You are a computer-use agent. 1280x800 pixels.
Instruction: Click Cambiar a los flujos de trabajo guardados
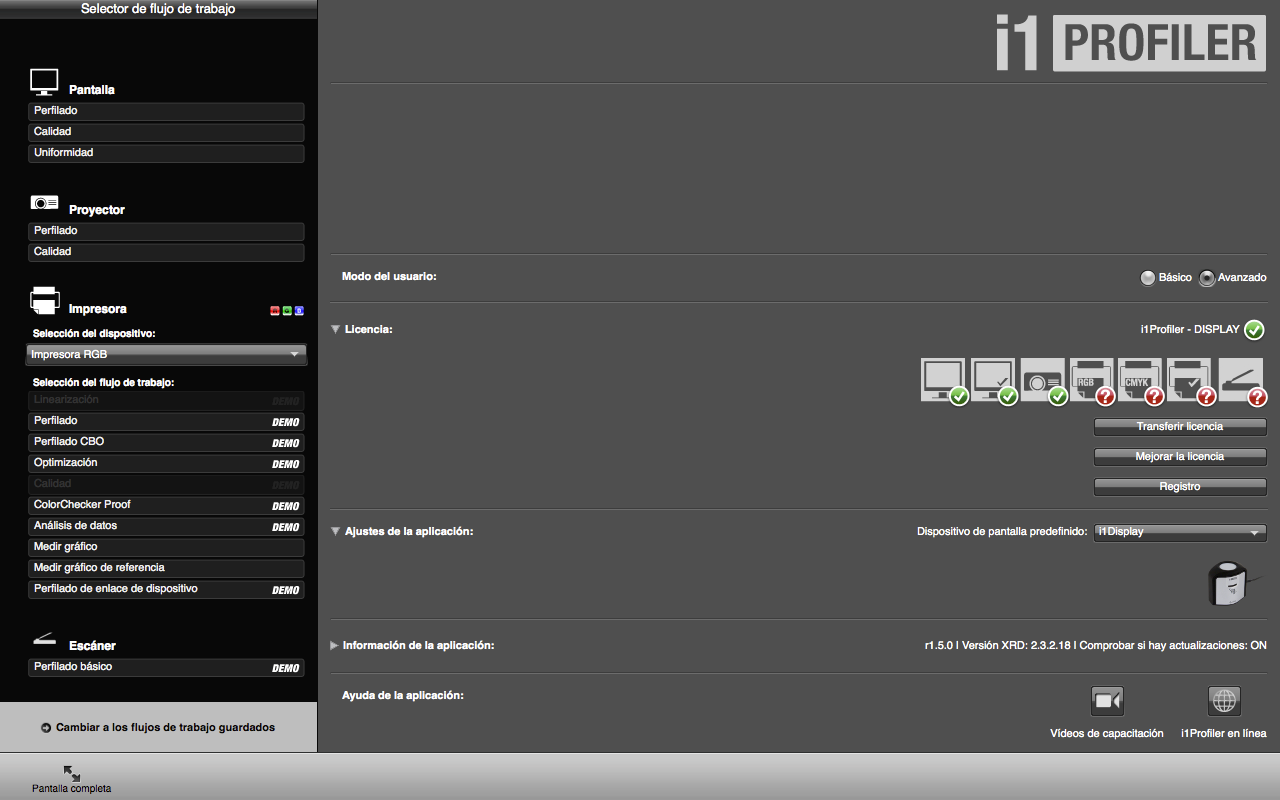pos(165,728)
